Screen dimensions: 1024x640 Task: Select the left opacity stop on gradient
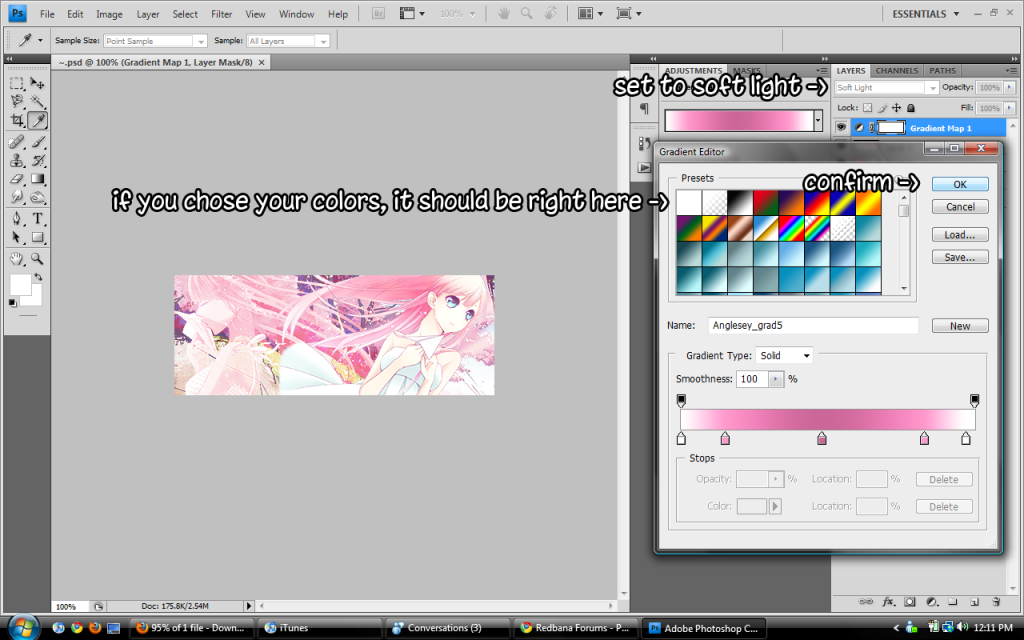pyautogui.click(x=681, y=400)
